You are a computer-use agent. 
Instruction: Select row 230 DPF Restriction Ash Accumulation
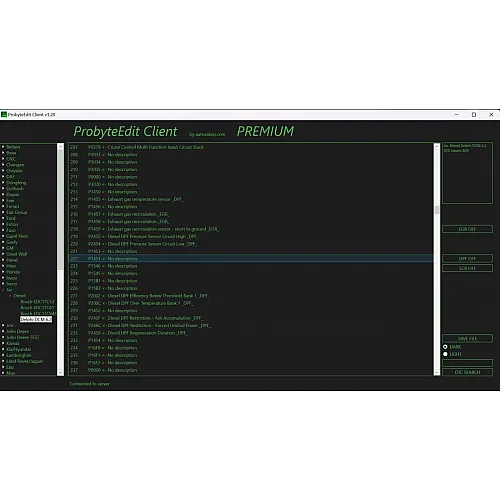[x=251, y=318]
